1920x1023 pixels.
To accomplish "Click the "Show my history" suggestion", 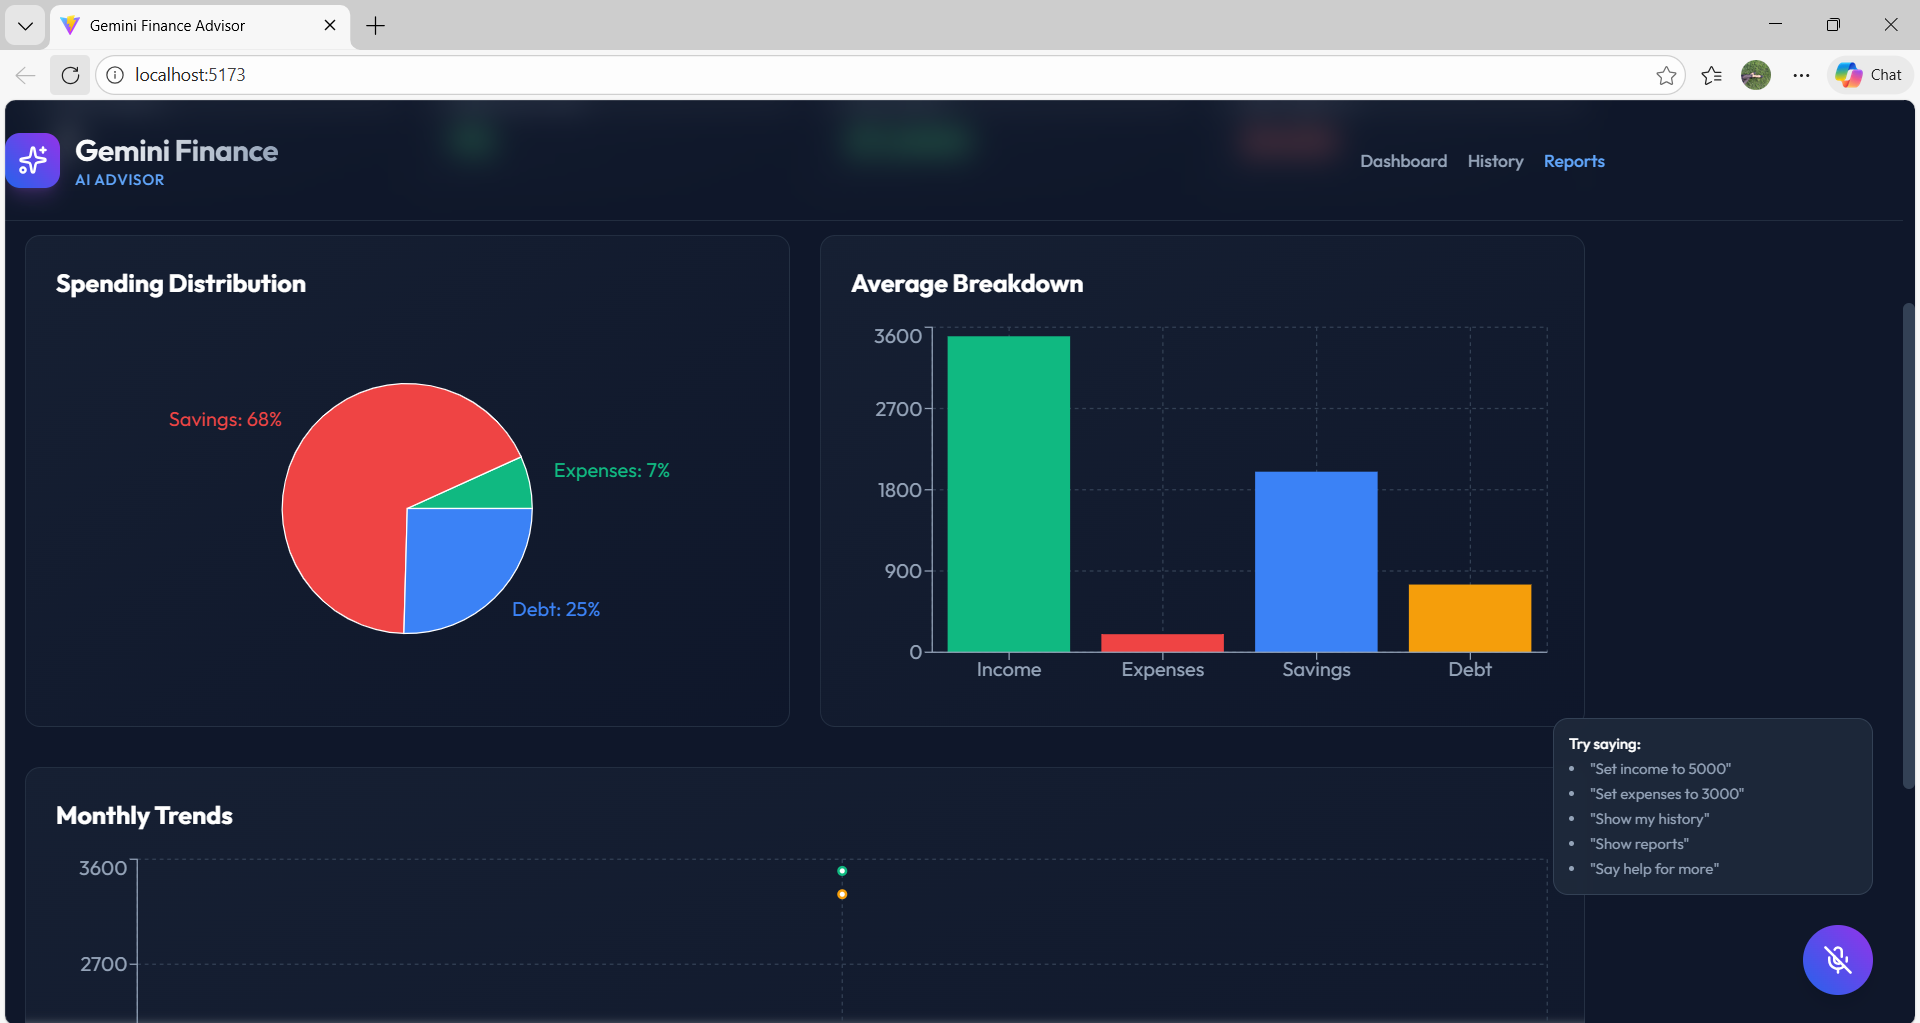I will [x=1650, y=819].
